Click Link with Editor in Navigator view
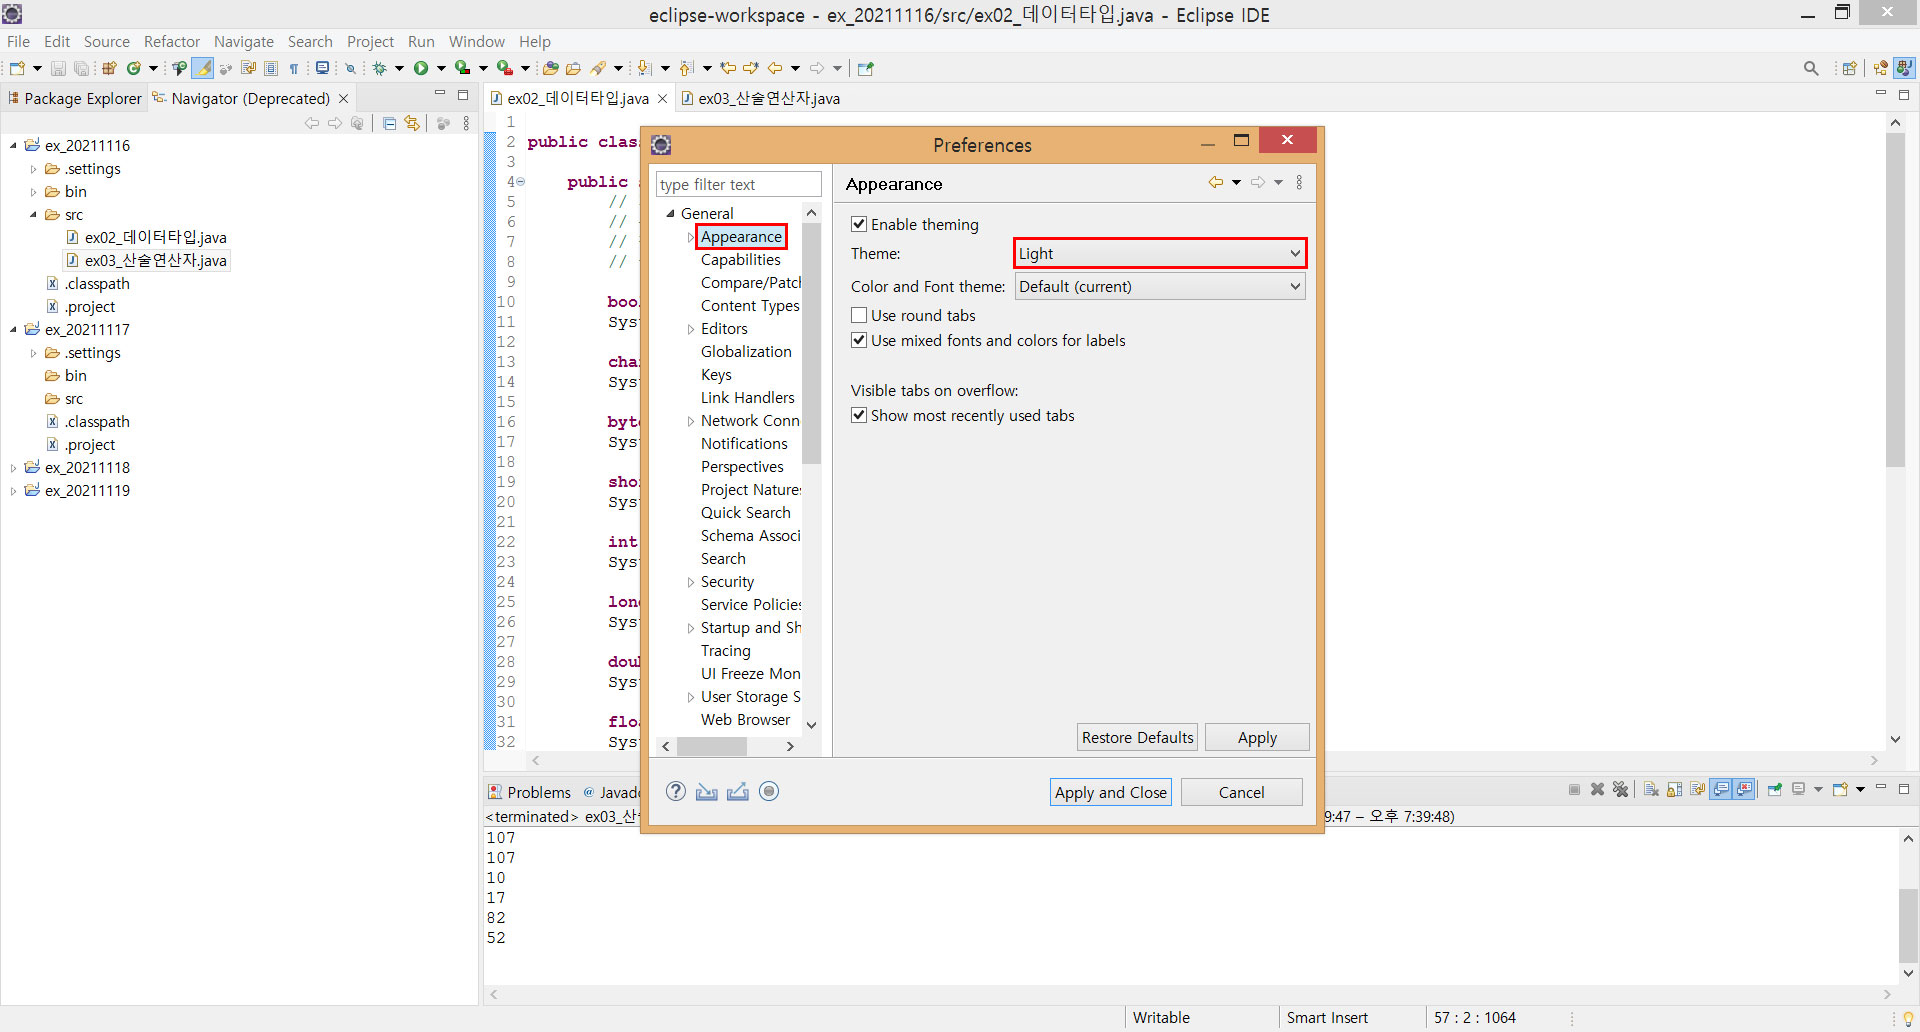Screen dimensions: 1920x1032 pyautogui.click(x=412, y=123)
